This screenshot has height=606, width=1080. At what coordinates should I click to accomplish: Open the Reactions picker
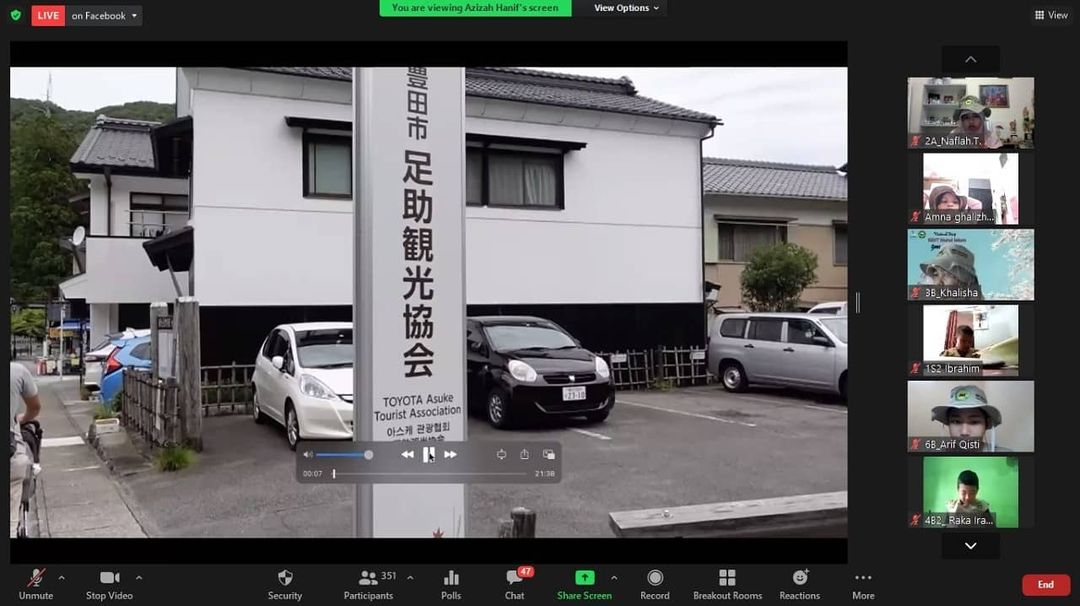tap(800, 584)
